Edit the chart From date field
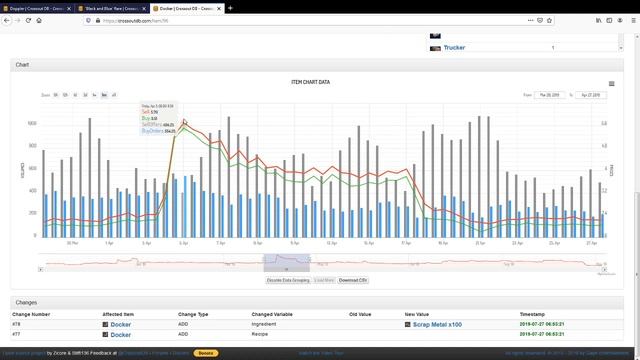 (549, 95)
